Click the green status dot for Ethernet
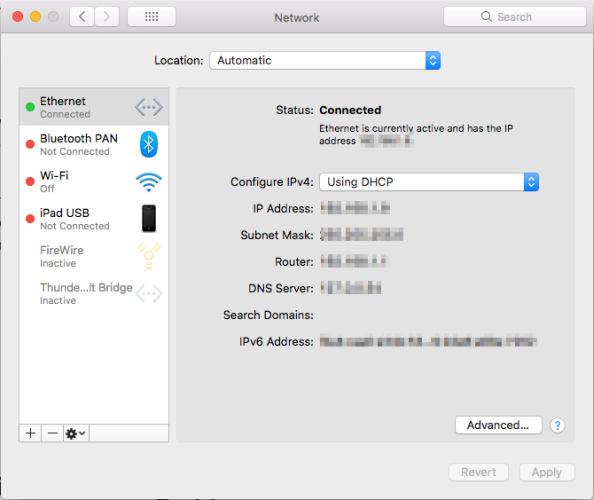The width and height of the screenshot is (594, 500). click(x=30, y=107)
